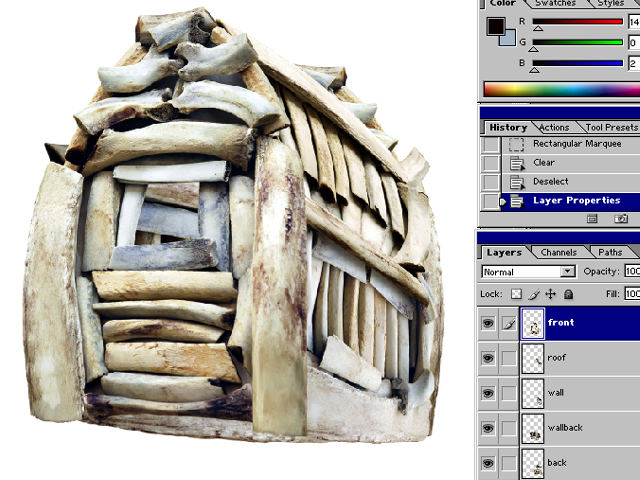This screenshot has height=480, width=640.
Task: Click the background color swatch
Action: click(x=509, y=38)
